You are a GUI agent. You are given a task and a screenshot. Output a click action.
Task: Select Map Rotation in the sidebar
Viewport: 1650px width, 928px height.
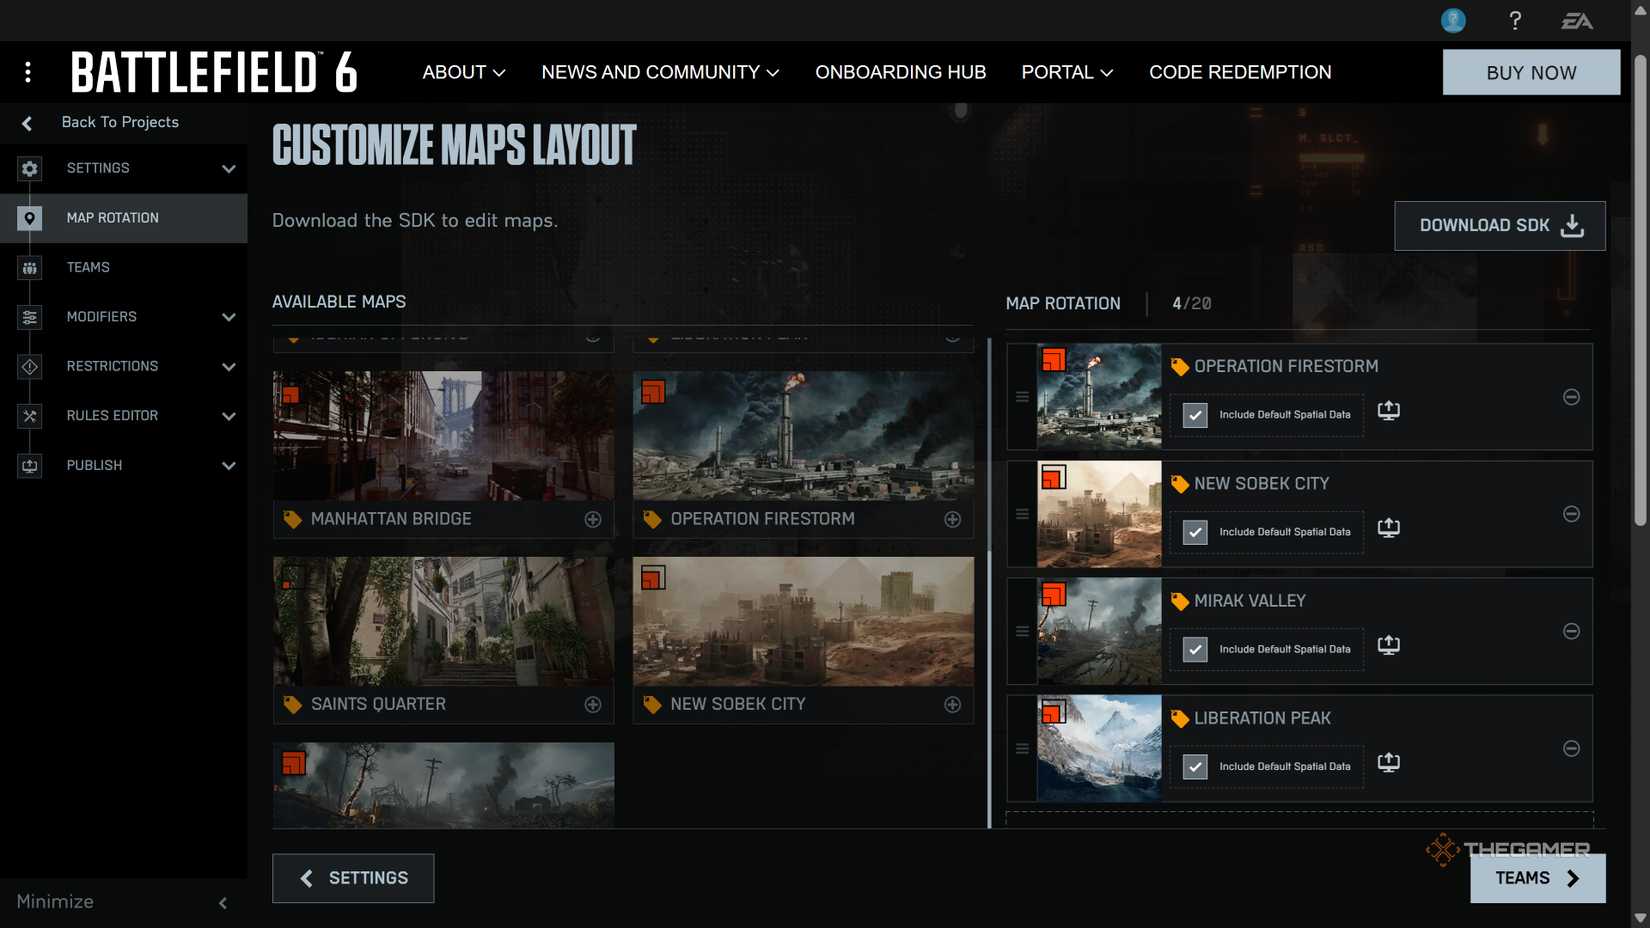pos(112,217)
